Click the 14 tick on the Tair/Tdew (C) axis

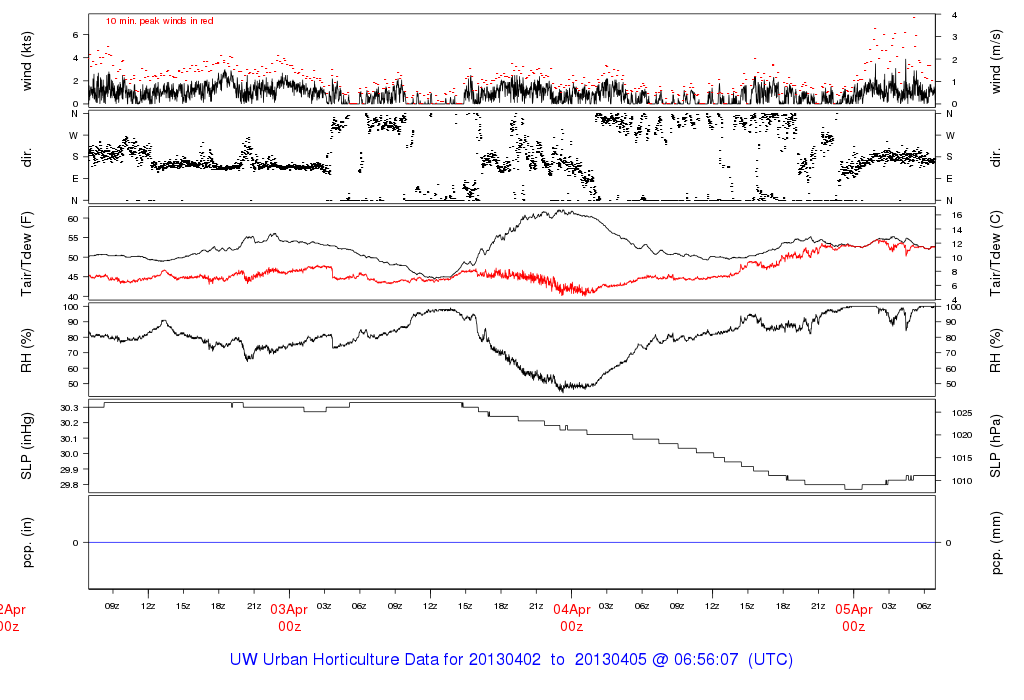tap(957, 231)
